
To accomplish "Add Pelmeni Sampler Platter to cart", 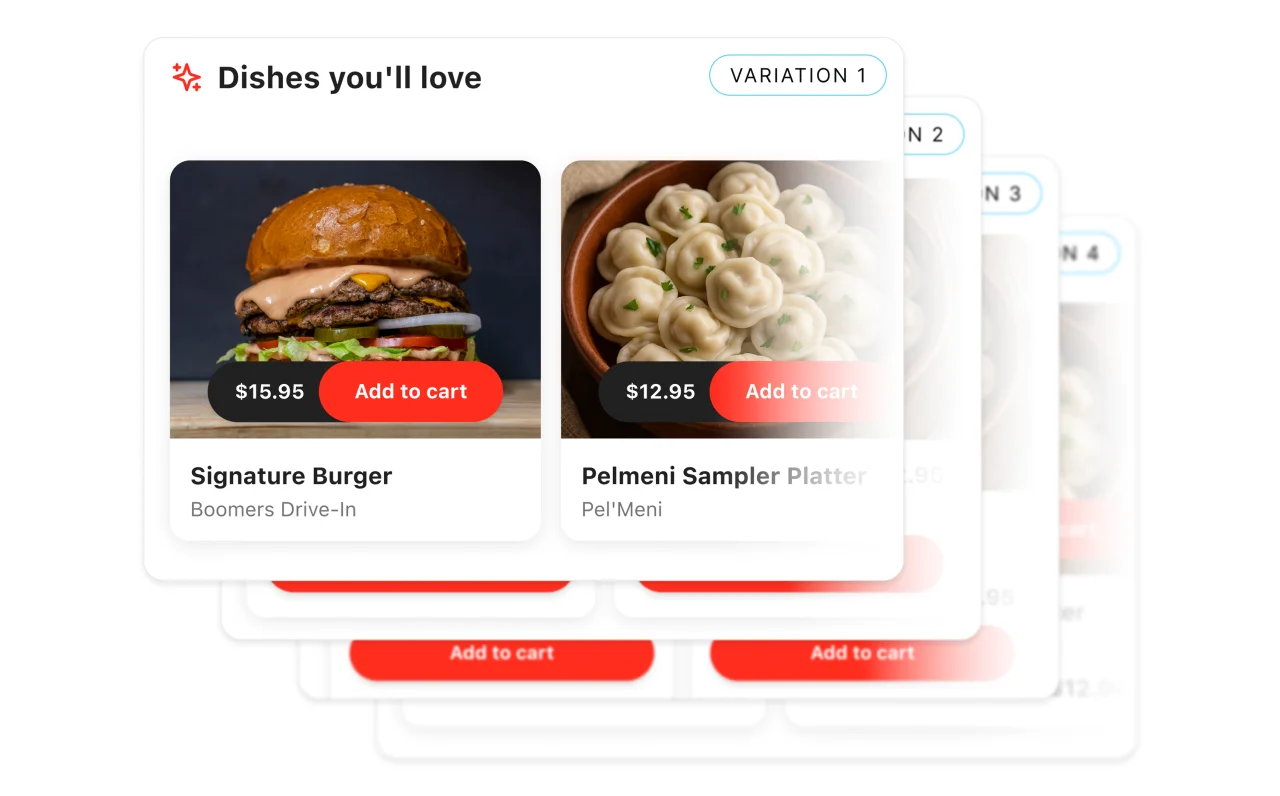I will click(x=801, y=392).
